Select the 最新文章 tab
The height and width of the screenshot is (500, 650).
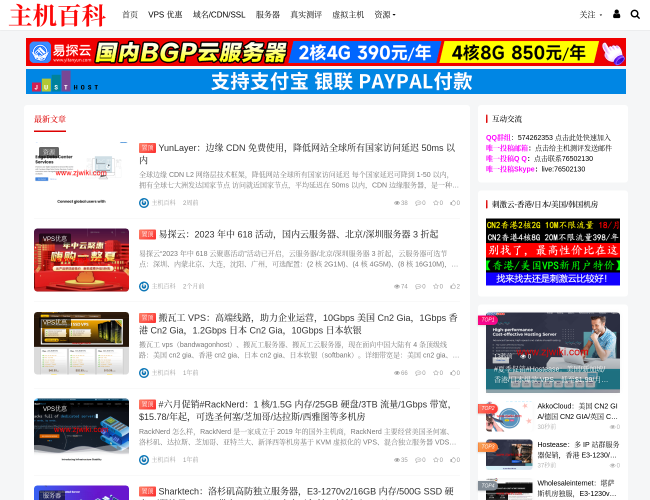coord(50,119)
